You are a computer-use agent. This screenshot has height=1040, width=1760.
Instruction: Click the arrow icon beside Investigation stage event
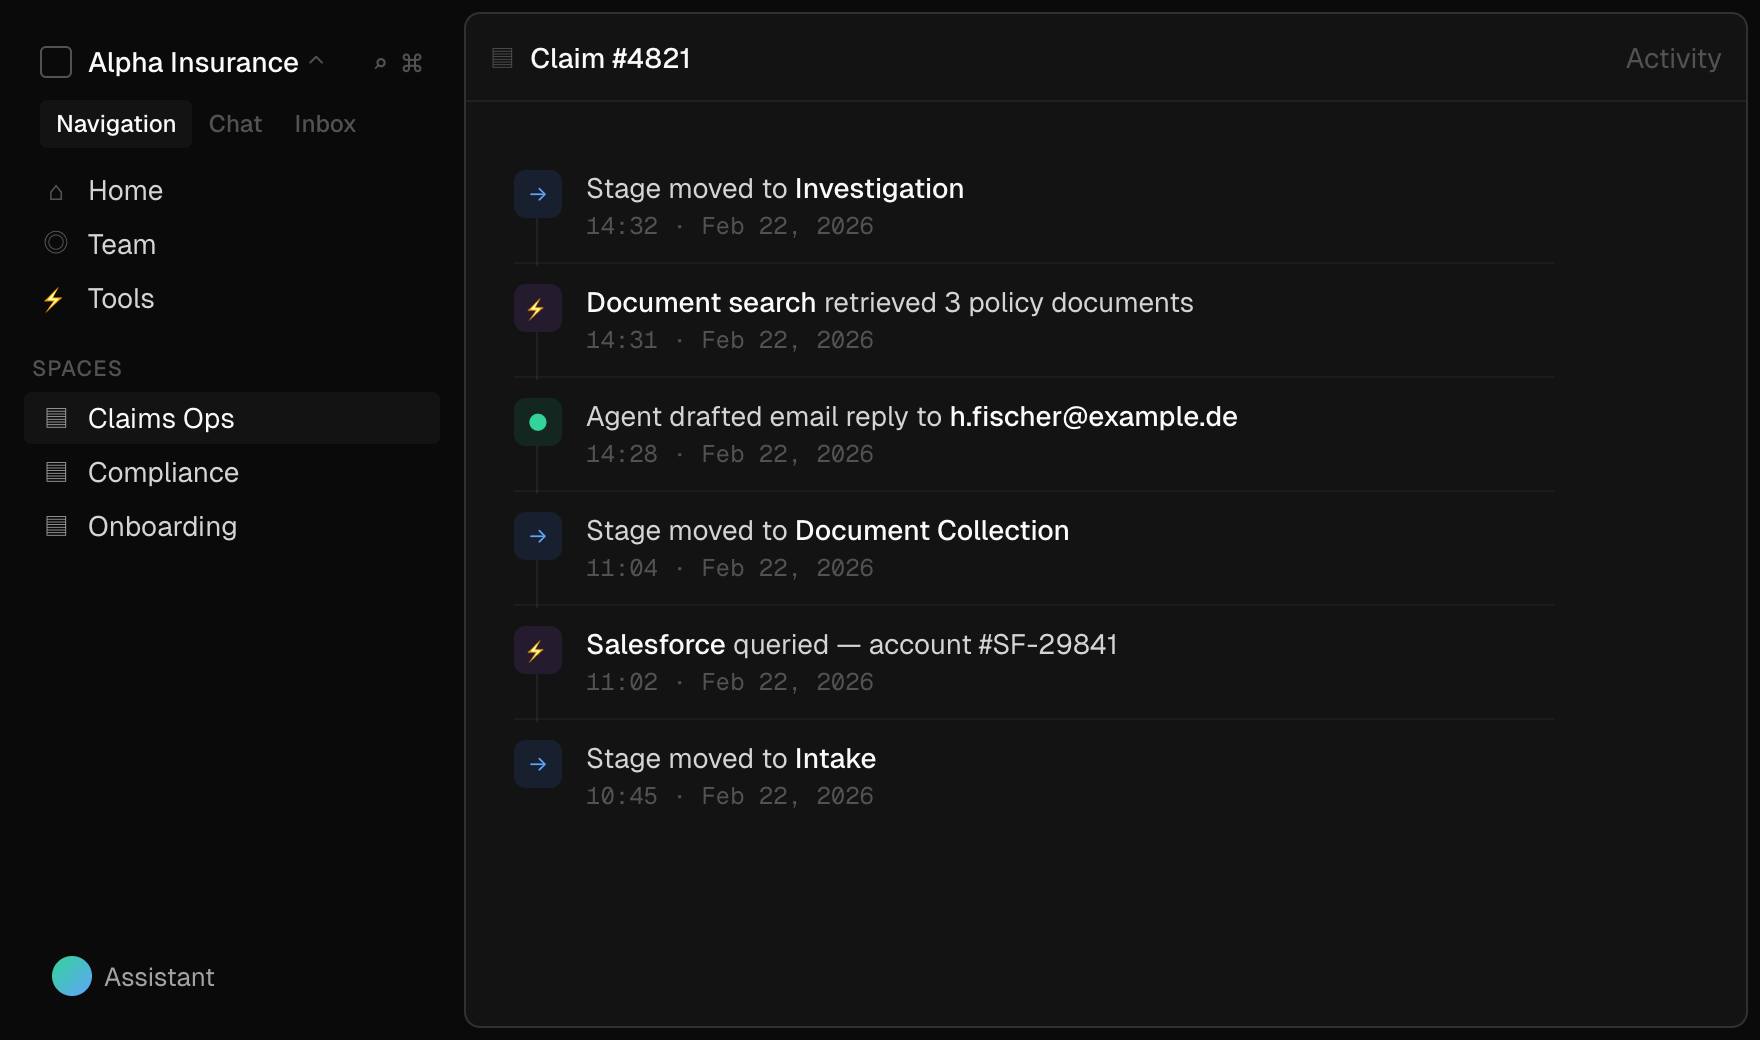point(538,194)
